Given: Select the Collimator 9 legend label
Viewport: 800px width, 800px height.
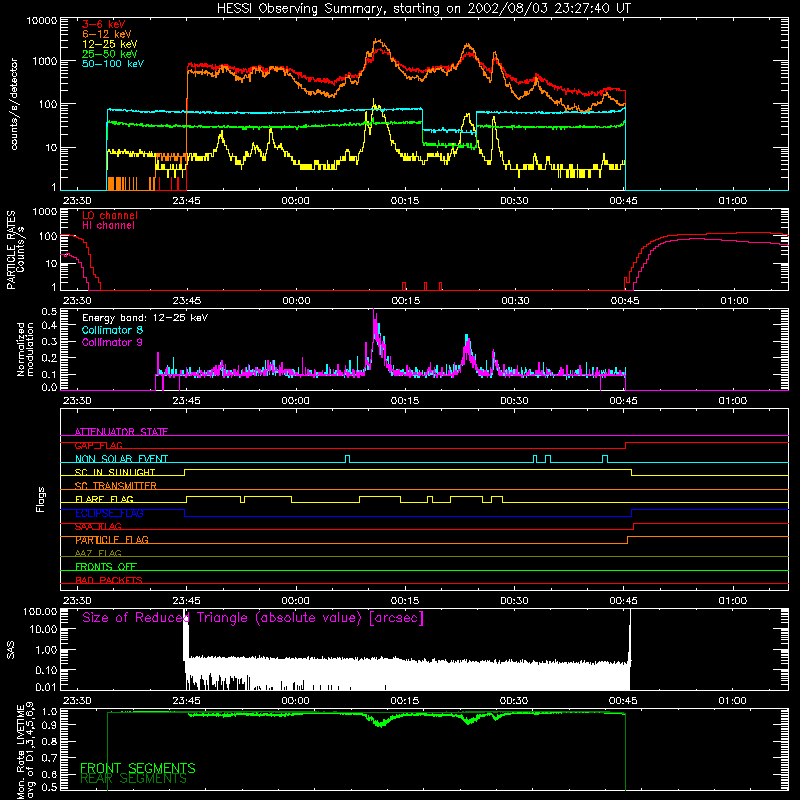Looking at the screenshot, I should point(112,342).
